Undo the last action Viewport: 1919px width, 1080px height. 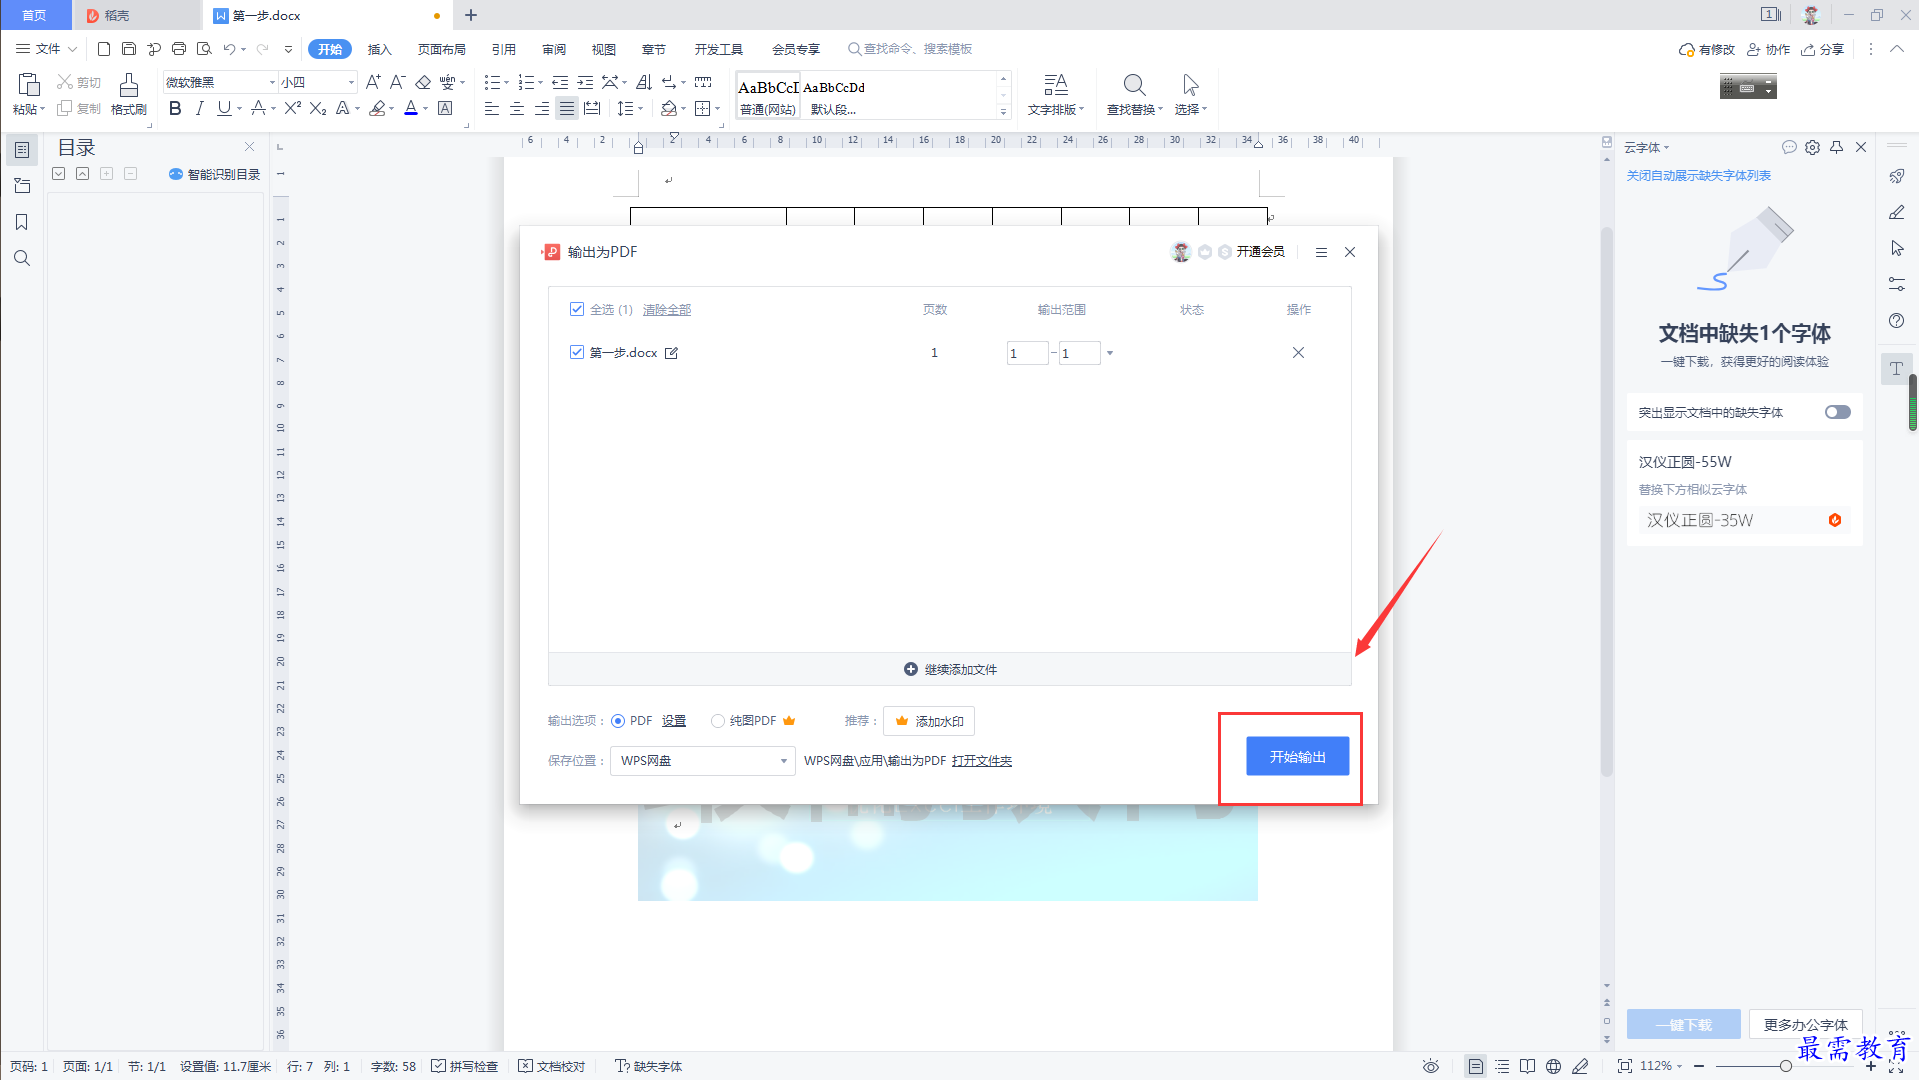click(229, 49)
